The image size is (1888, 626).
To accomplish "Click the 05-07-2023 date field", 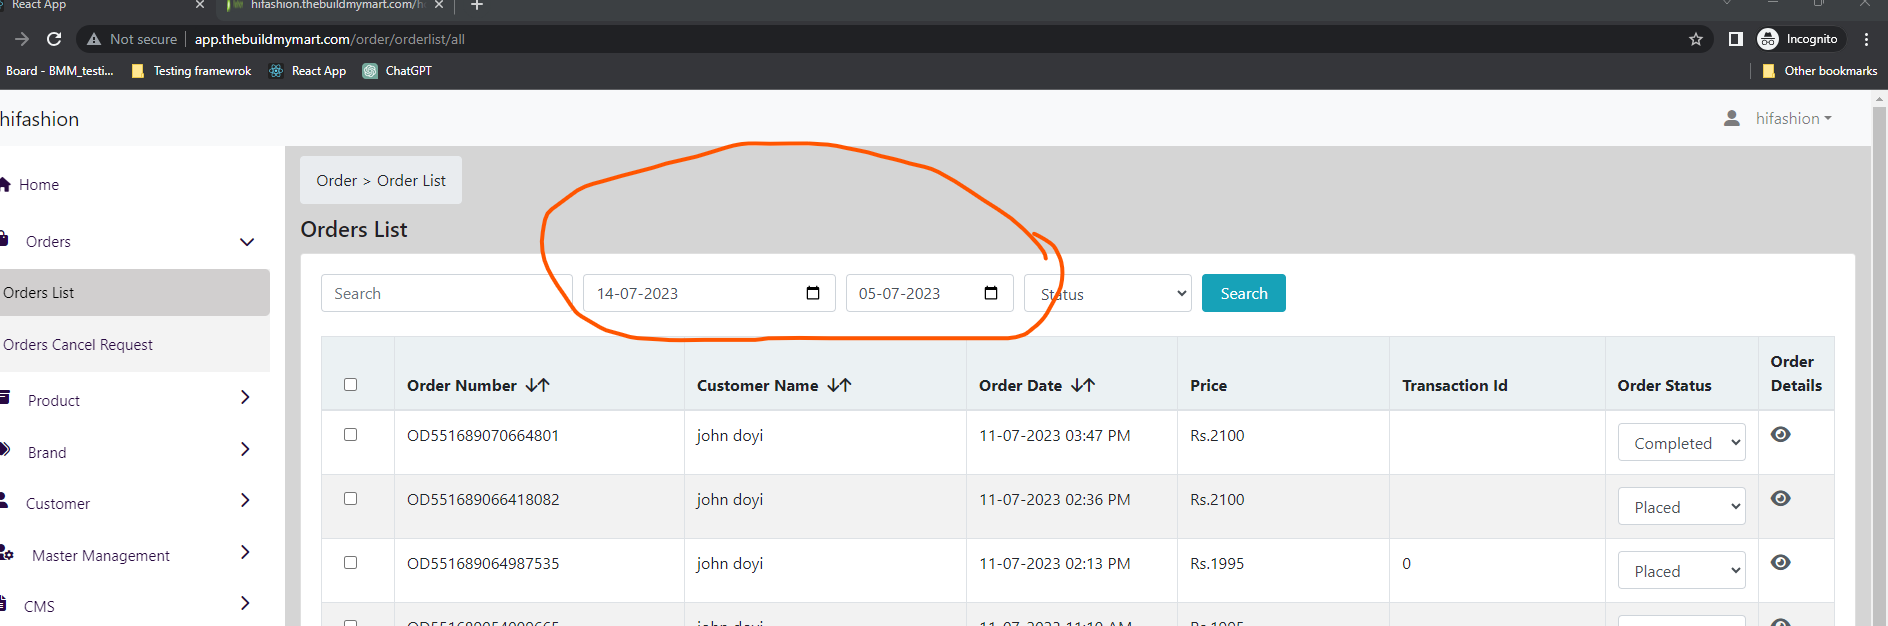I will pyautogui.click(x=930, y=293).
